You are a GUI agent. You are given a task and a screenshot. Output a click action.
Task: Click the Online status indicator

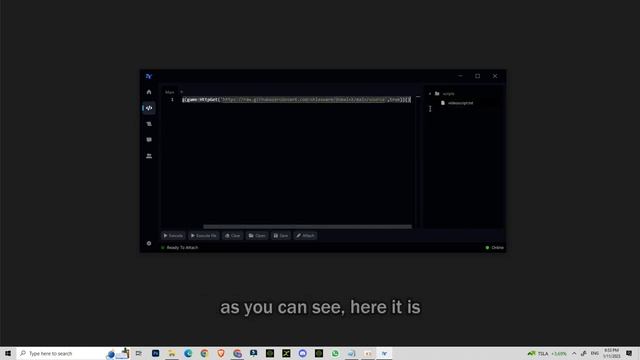[494, 248]
